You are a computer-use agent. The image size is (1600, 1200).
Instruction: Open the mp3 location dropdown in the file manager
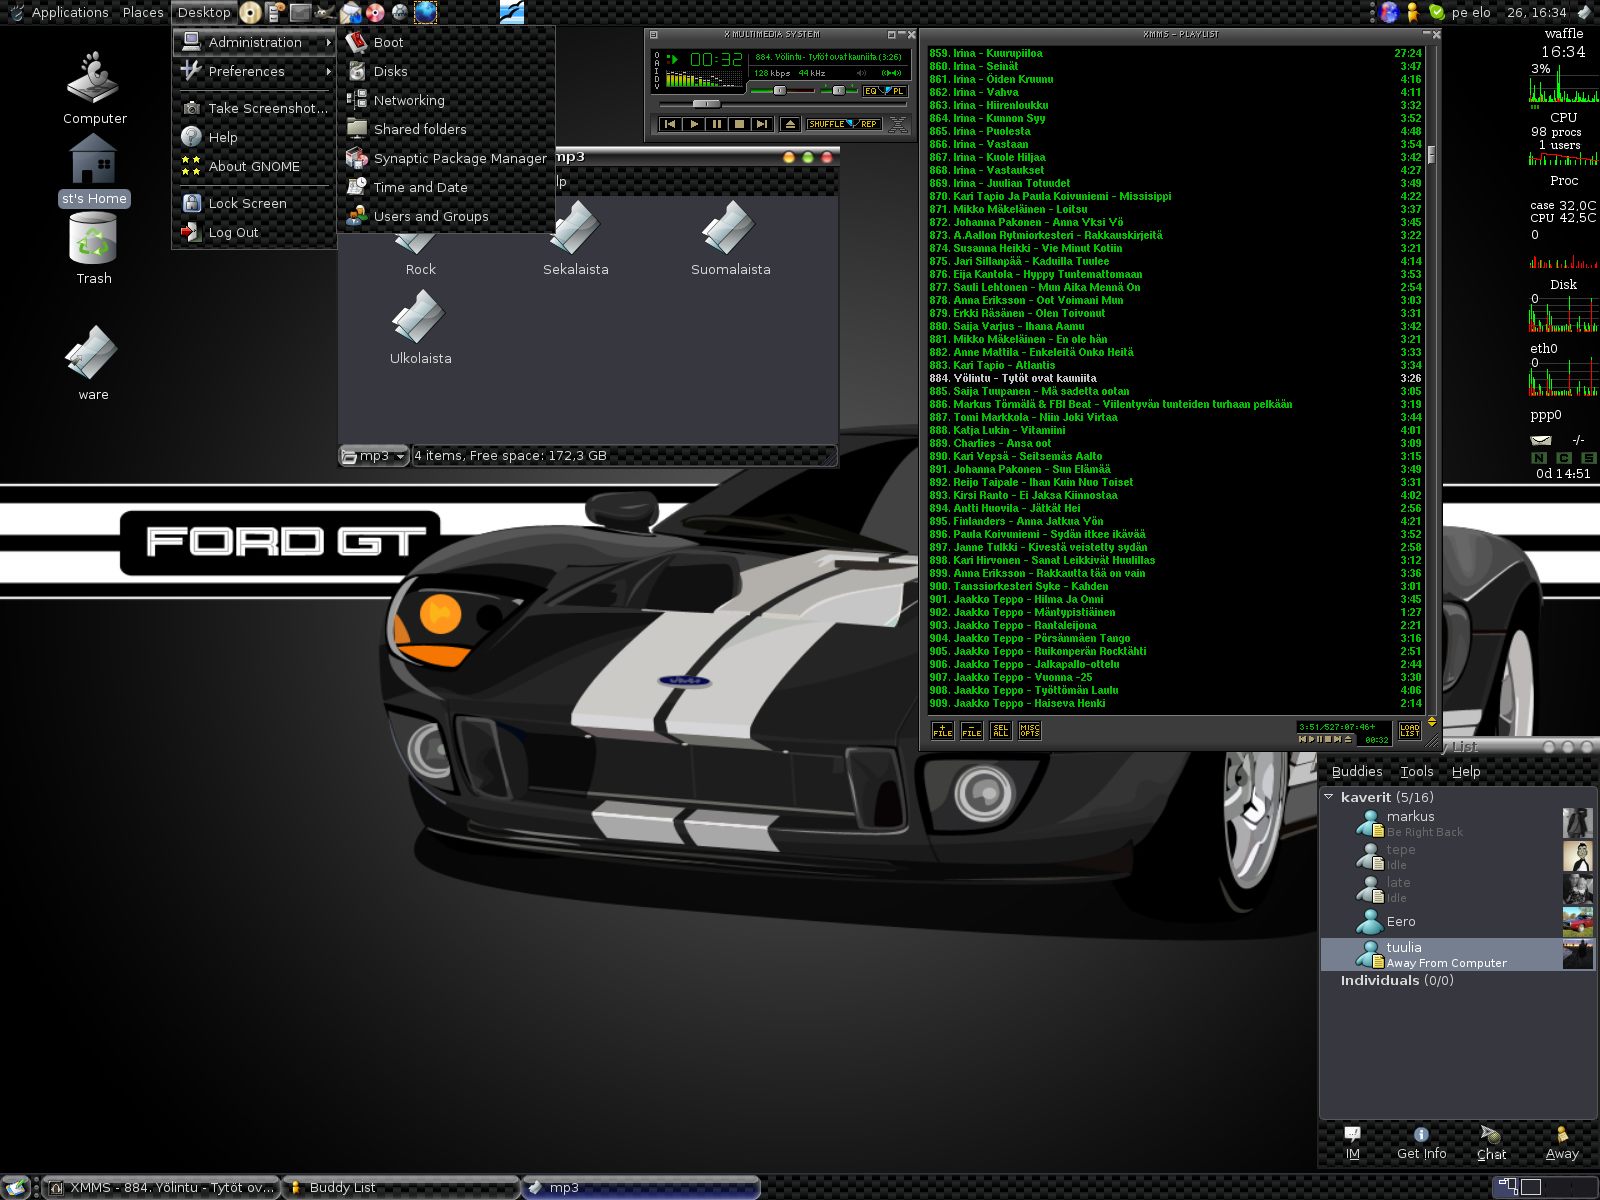(x=374, y=456)
